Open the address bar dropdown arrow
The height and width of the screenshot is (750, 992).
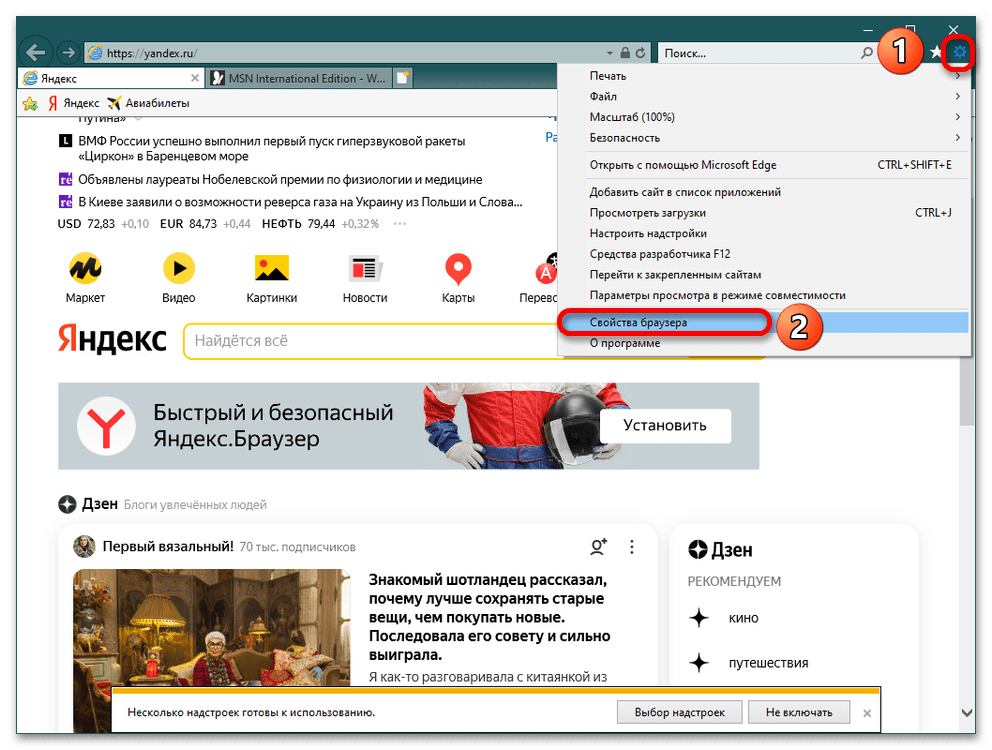coord(609,53)
